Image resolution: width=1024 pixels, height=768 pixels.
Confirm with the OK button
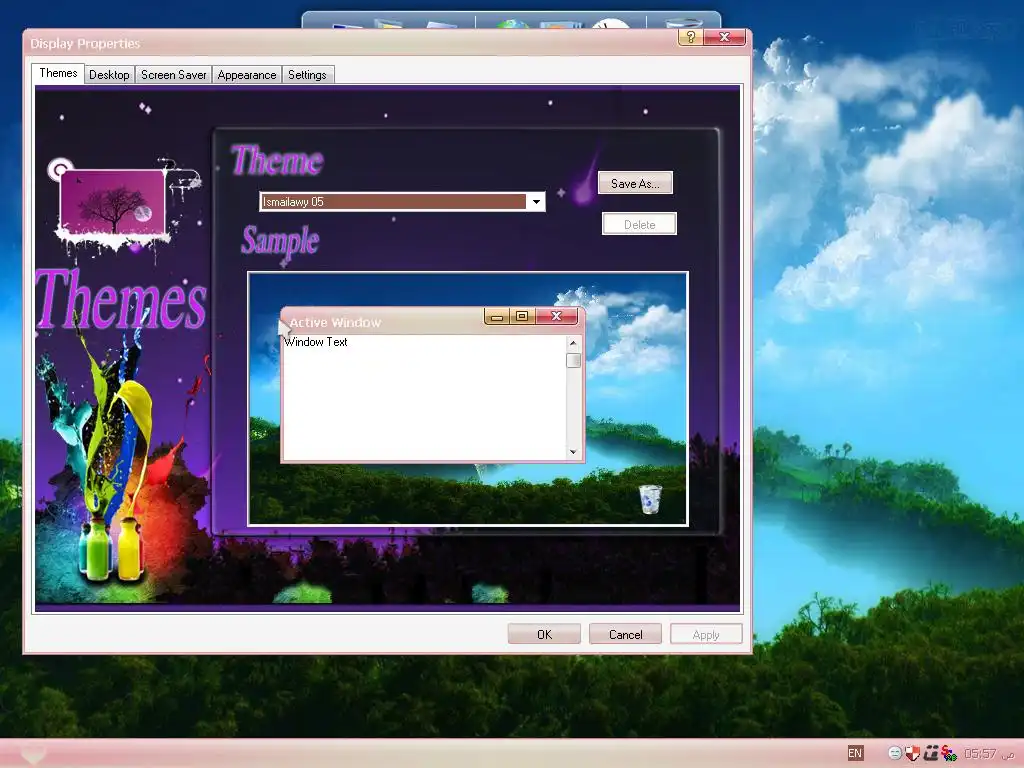tap(544, 634)
